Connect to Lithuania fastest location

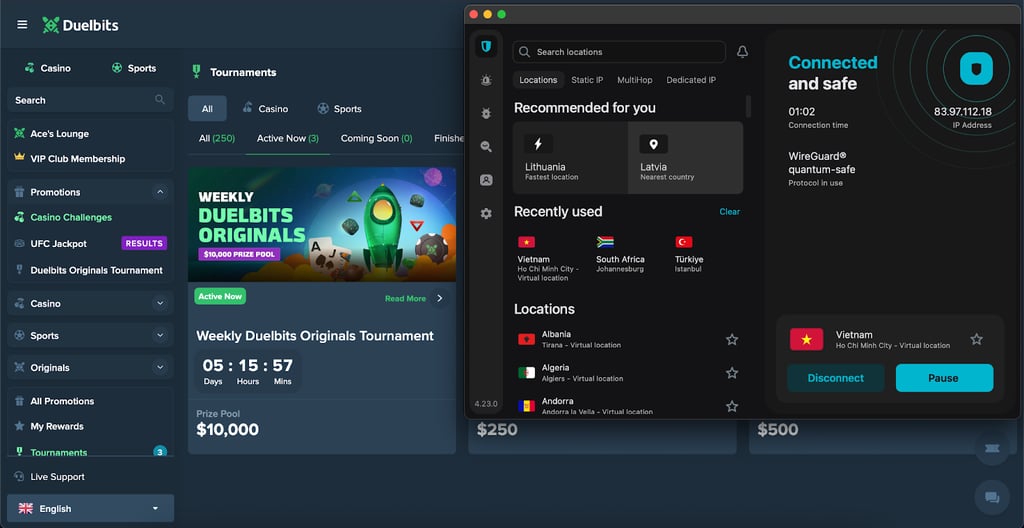point(570,157)
